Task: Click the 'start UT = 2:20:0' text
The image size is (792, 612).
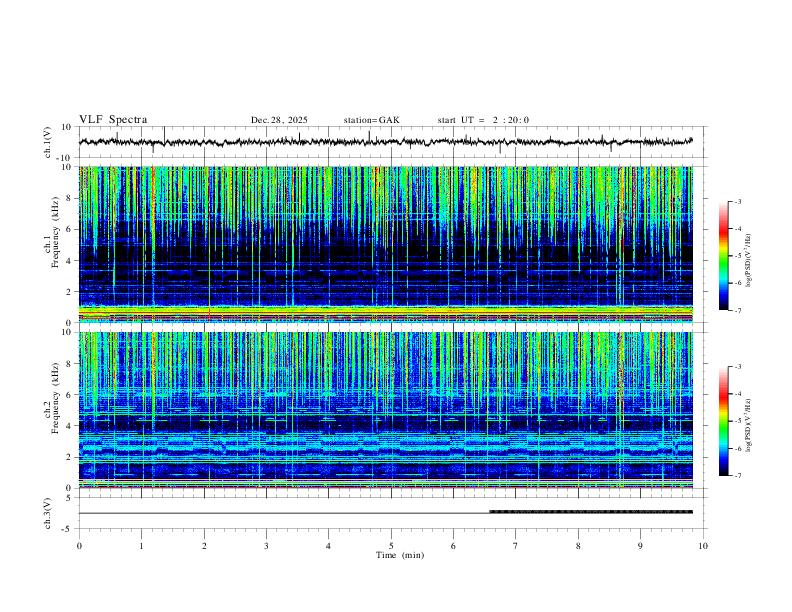Action: coord(483,120)
